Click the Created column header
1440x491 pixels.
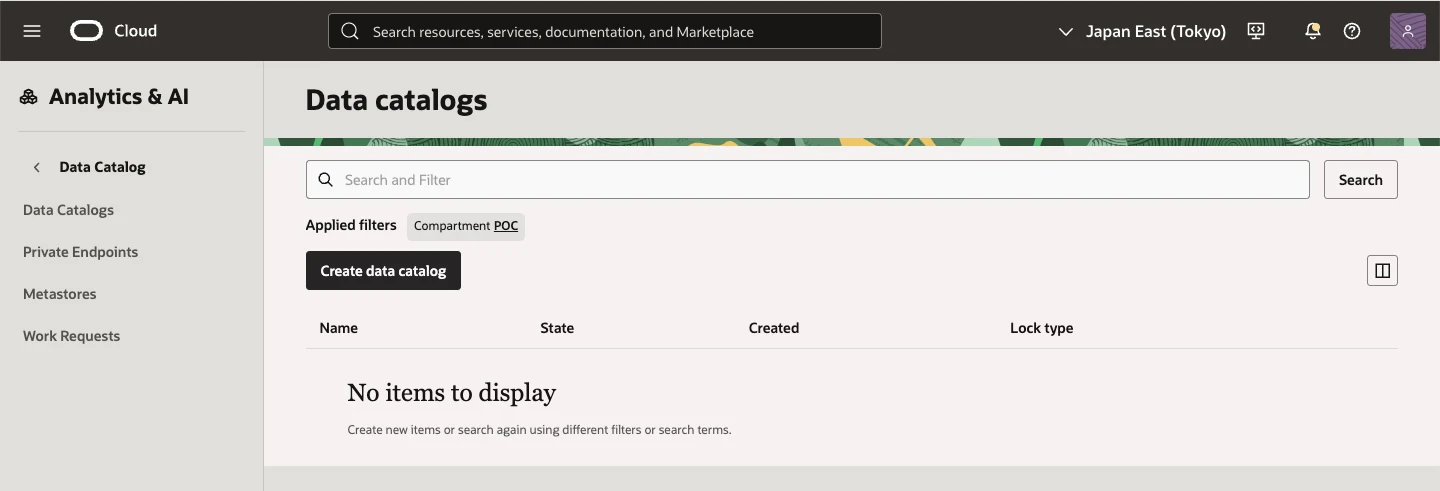pyautogui.click(x=774, y=328)
